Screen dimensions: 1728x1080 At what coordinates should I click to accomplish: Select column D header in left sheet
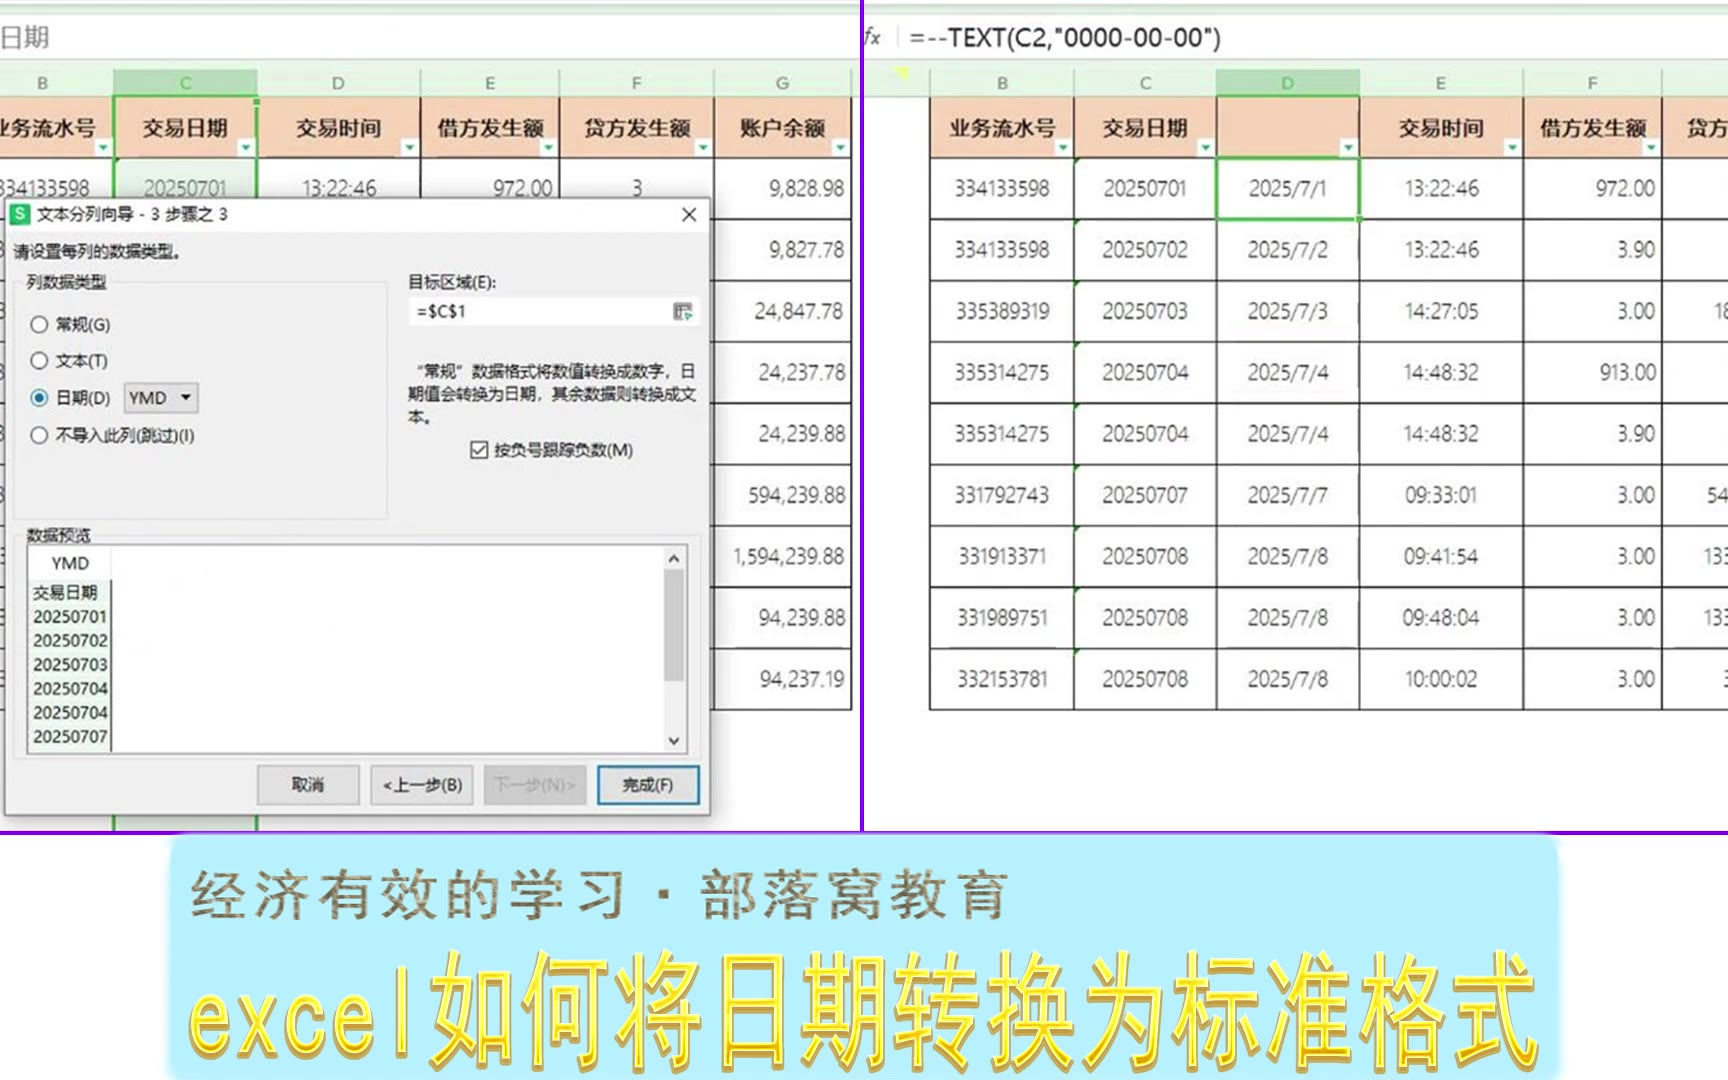(x=338, y=83)
